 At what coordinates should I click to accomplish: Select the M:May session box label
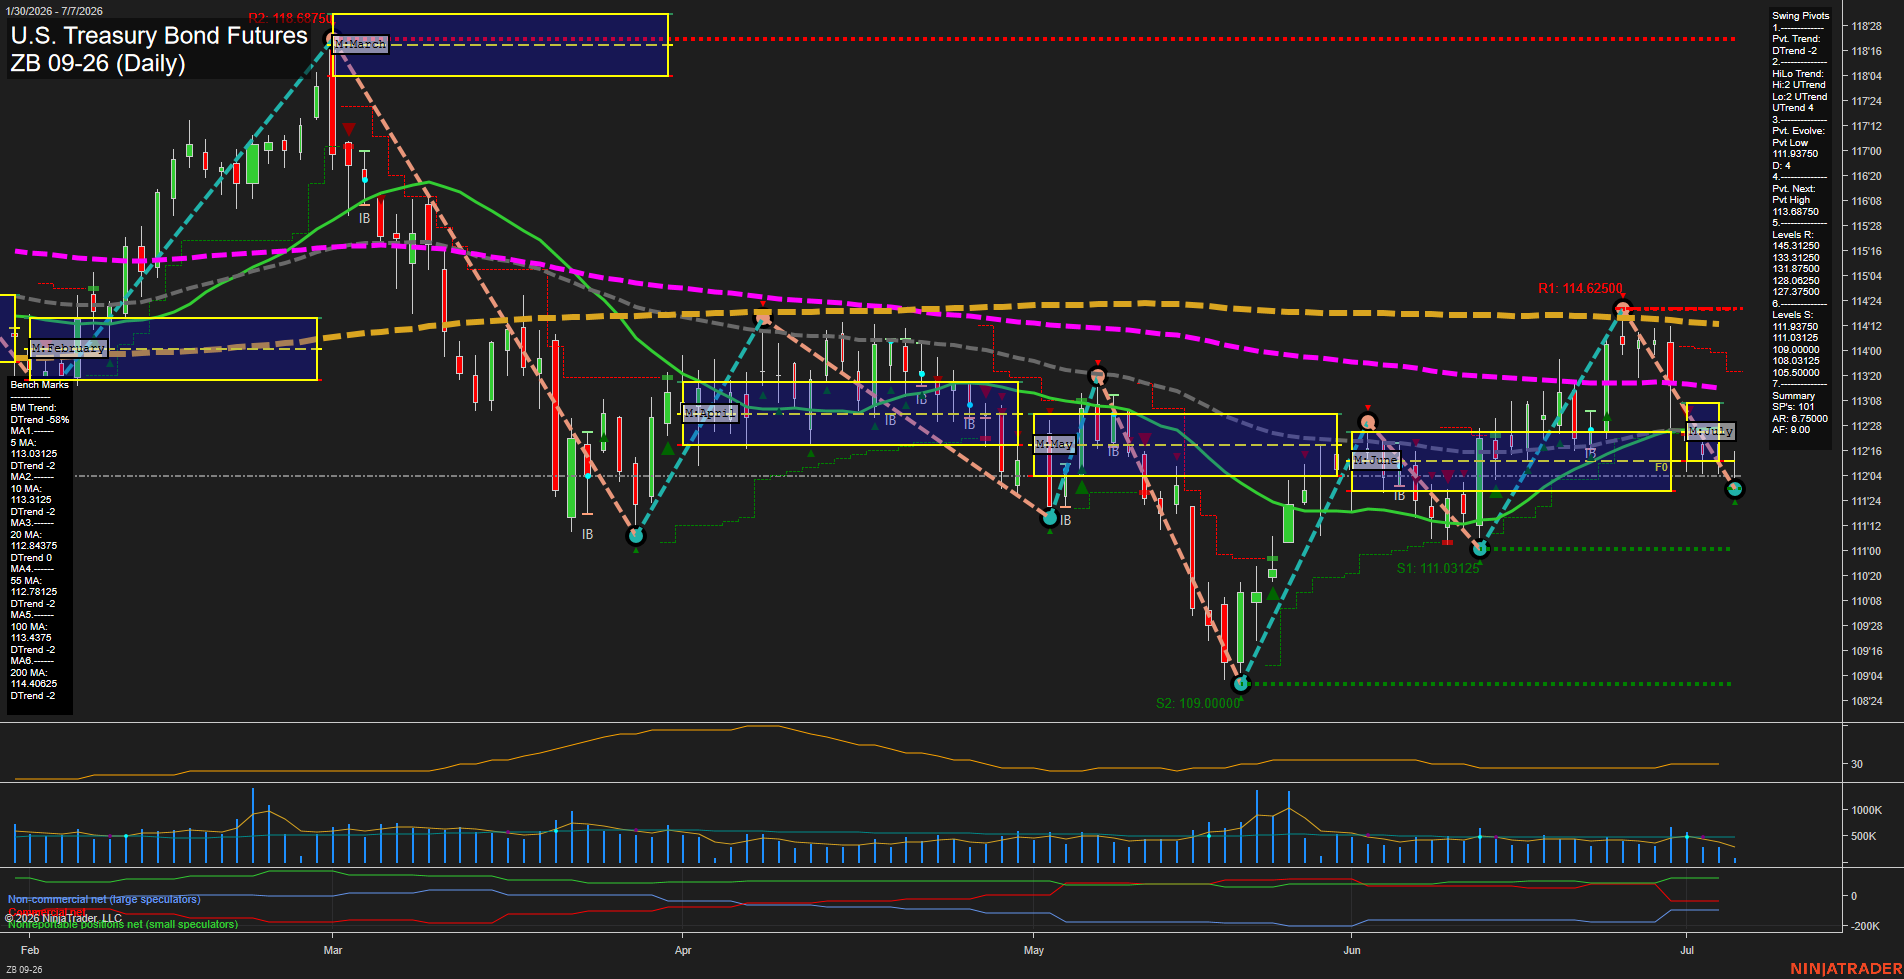point(1054,443)
